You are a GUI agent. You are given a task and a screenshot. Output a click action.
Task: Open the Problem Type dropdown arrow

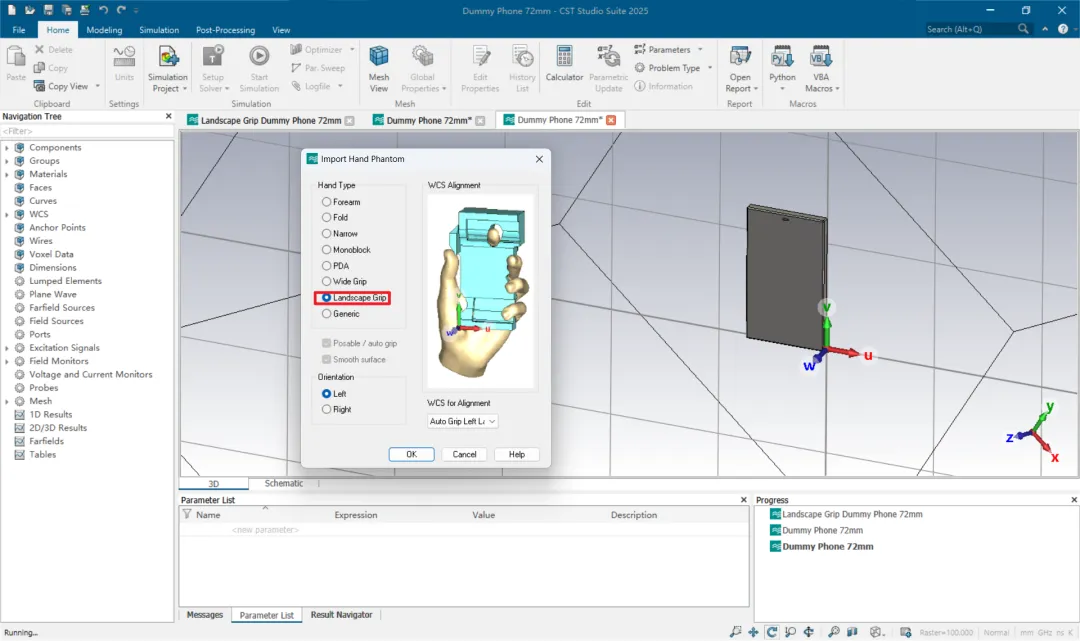pyautogui.click(x=709, y=67)
